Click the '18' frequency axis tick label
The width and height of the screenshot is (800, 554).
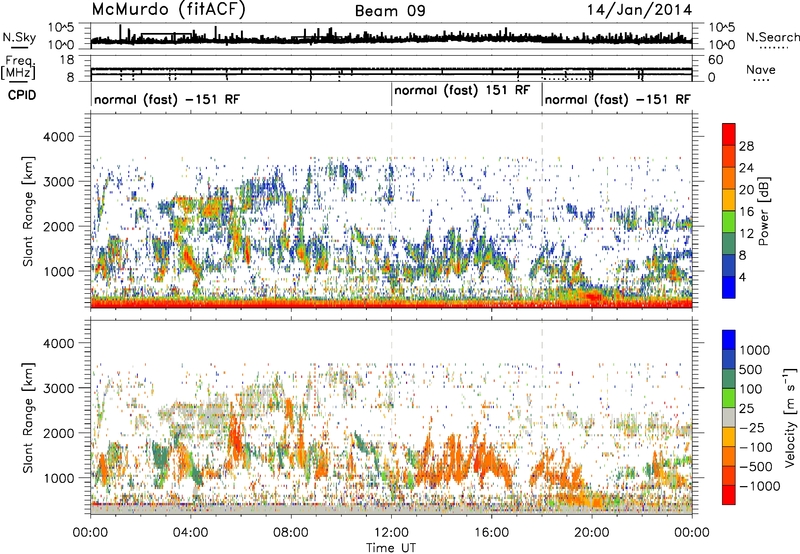click(66, 60)
